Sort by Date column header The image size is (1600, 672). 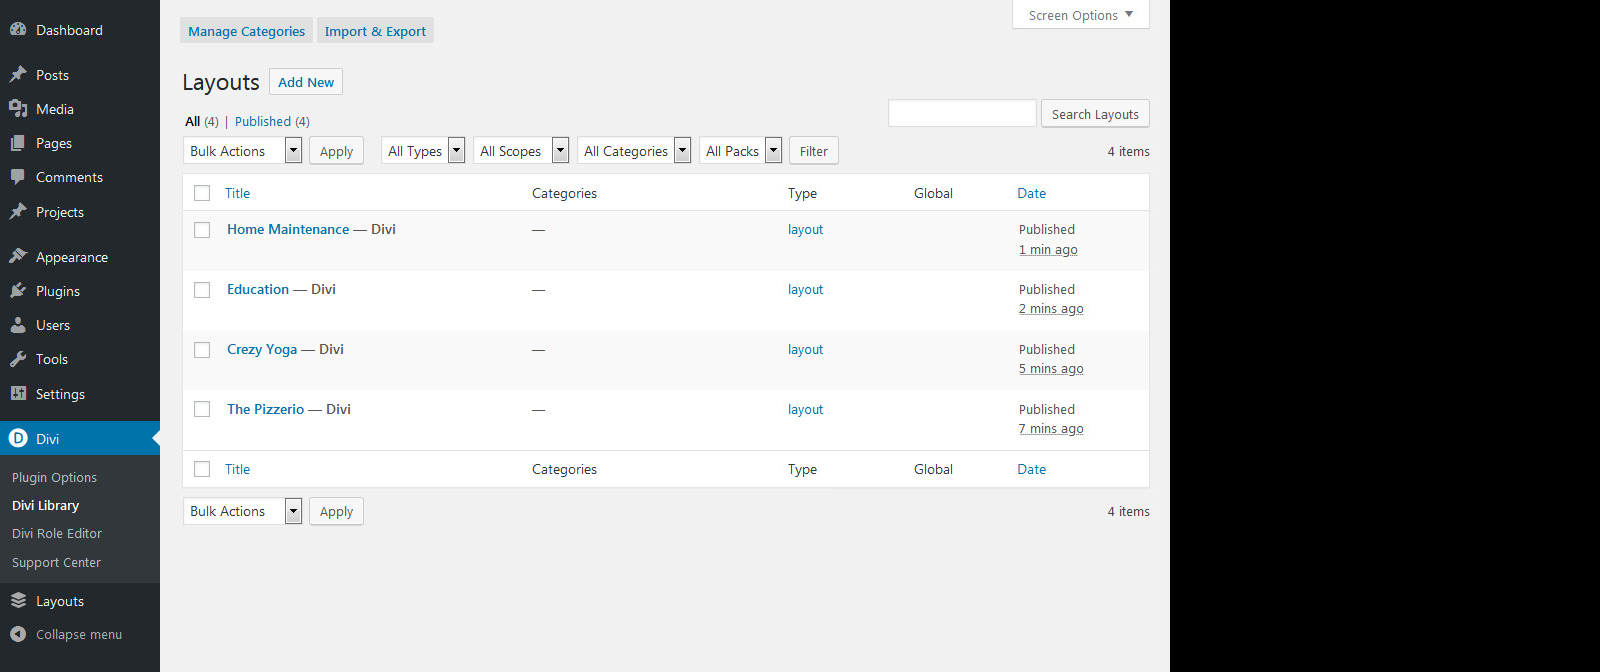(x=1032, y=193)
